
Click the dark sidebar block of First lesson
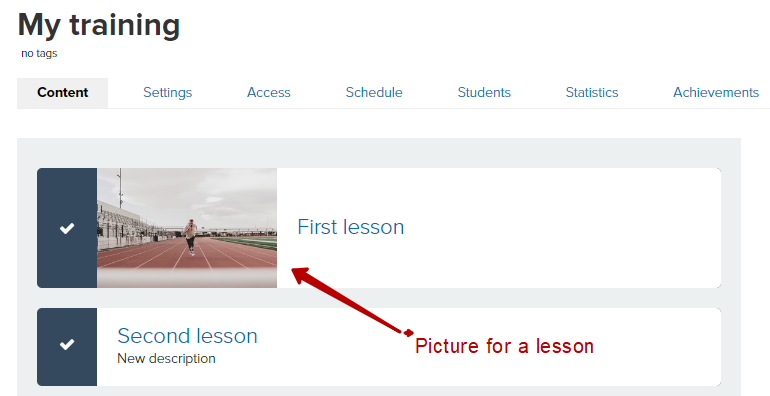coord(67,228)
